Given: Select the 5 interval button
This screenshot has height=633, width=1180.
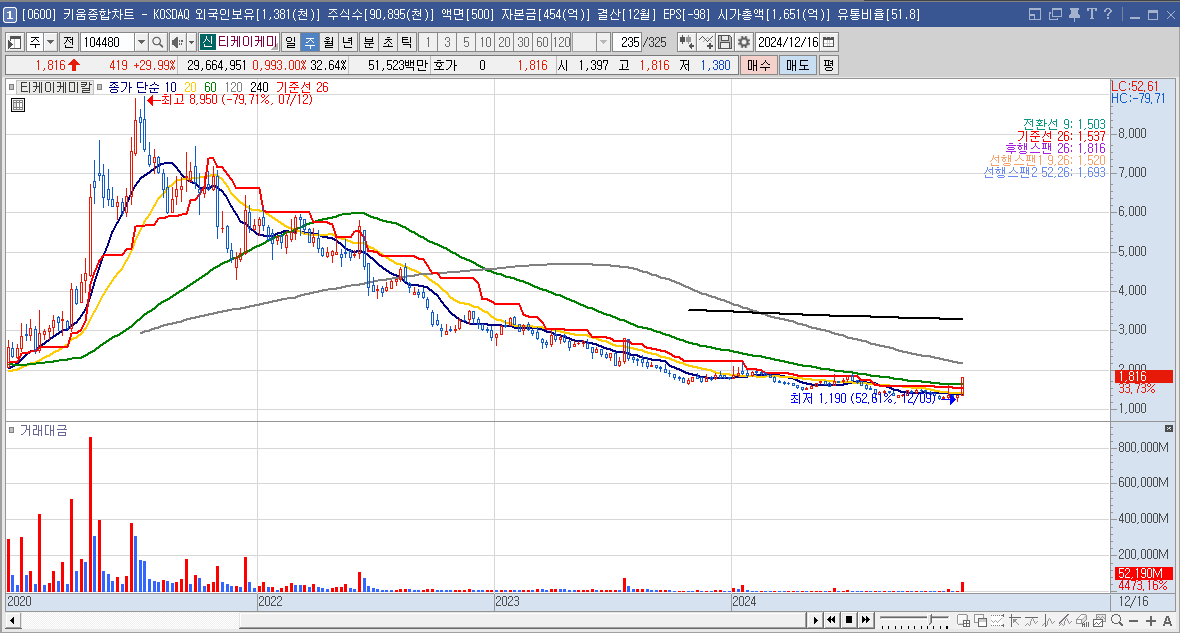Looking at the screenshot, I should tap(466, 42).
